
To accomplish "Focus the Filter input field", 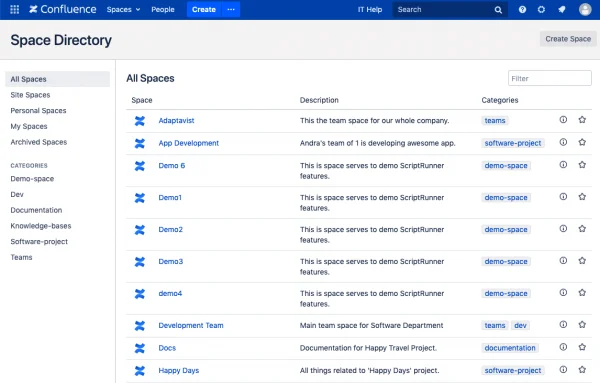I will tap(549, 78).
